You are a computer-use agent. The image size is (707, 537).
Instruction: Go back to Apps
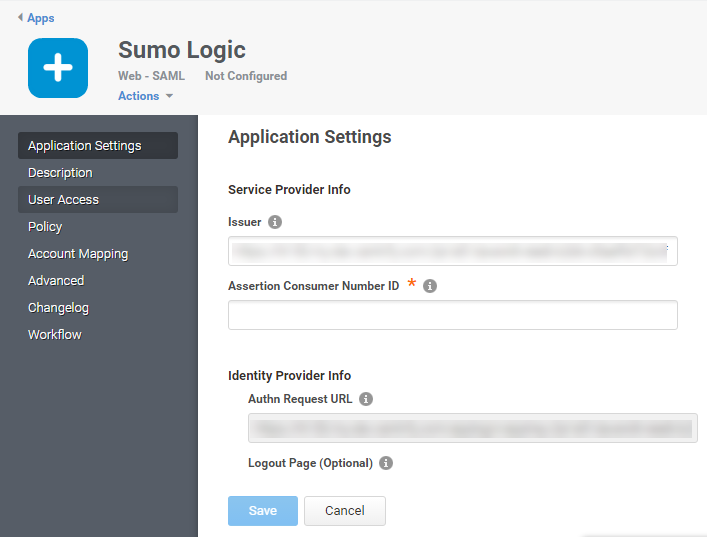36,18
